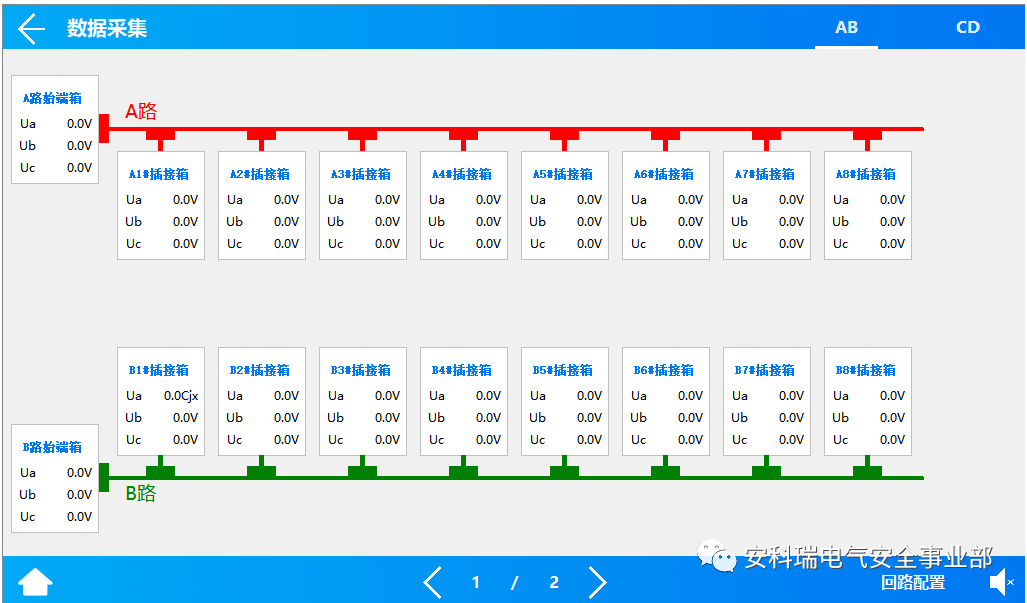This screenshot has height=603, width=1027.
Task: Open B7#插接箱 box
Action: 767,401
